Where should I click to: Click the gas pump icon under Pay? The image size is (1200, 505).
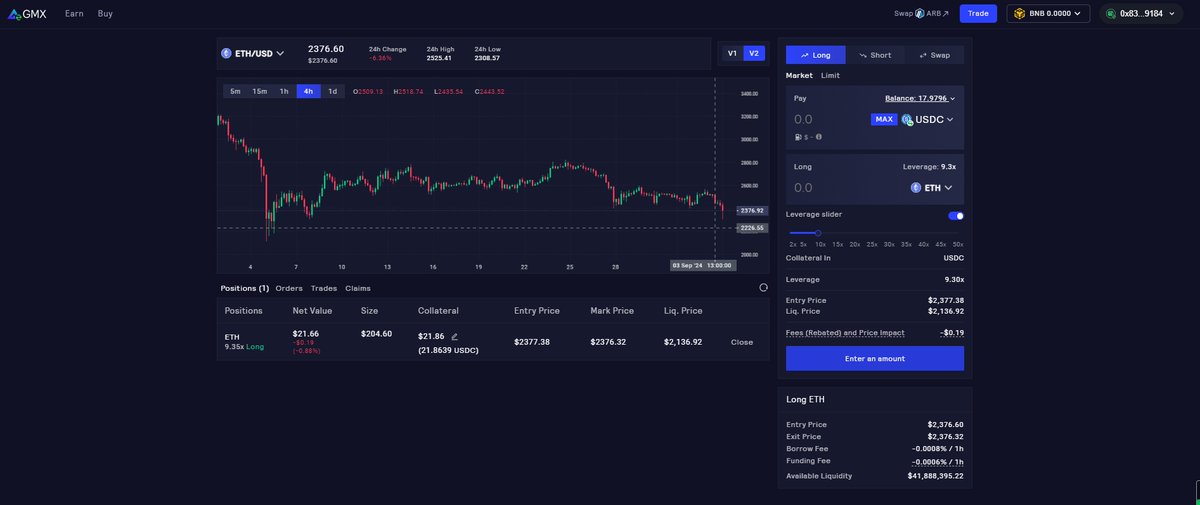pyautogui.click(x=798, y=137)
